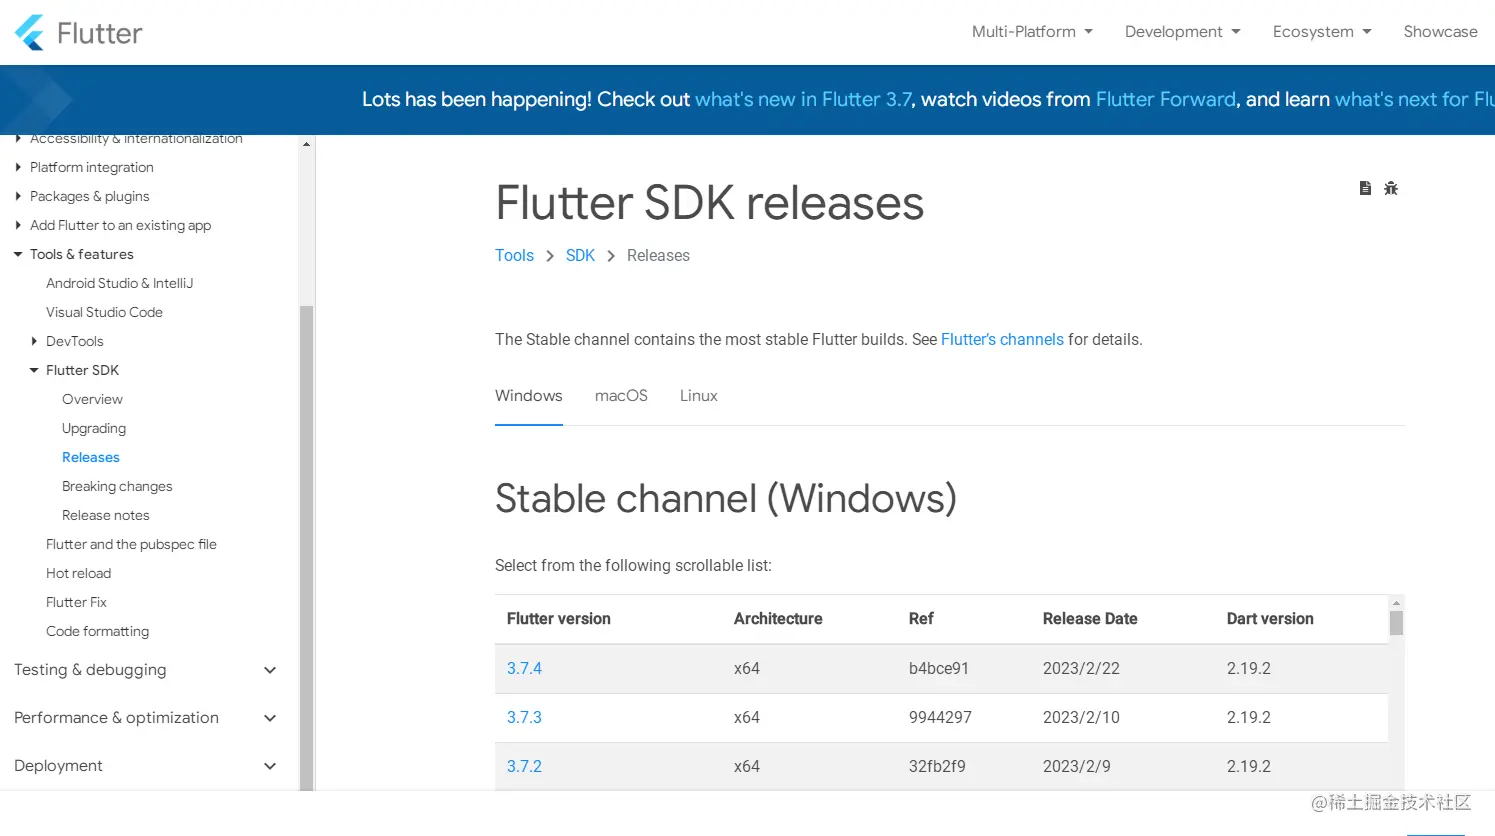
Task: Expand the Performance & optimization section
Action: (x=269, y=718)
